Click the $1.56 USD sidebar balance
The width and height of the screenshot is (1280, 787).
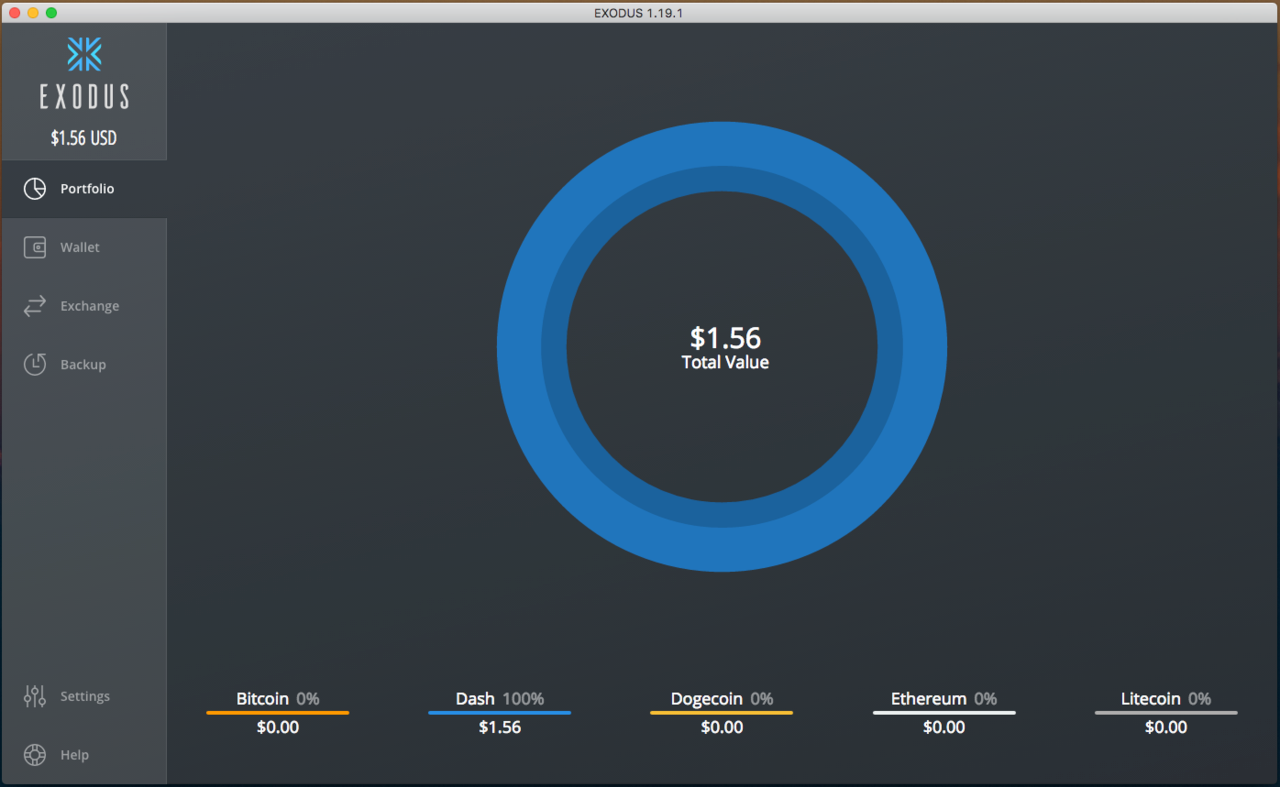pyautogui.click(x=84, y=138)
